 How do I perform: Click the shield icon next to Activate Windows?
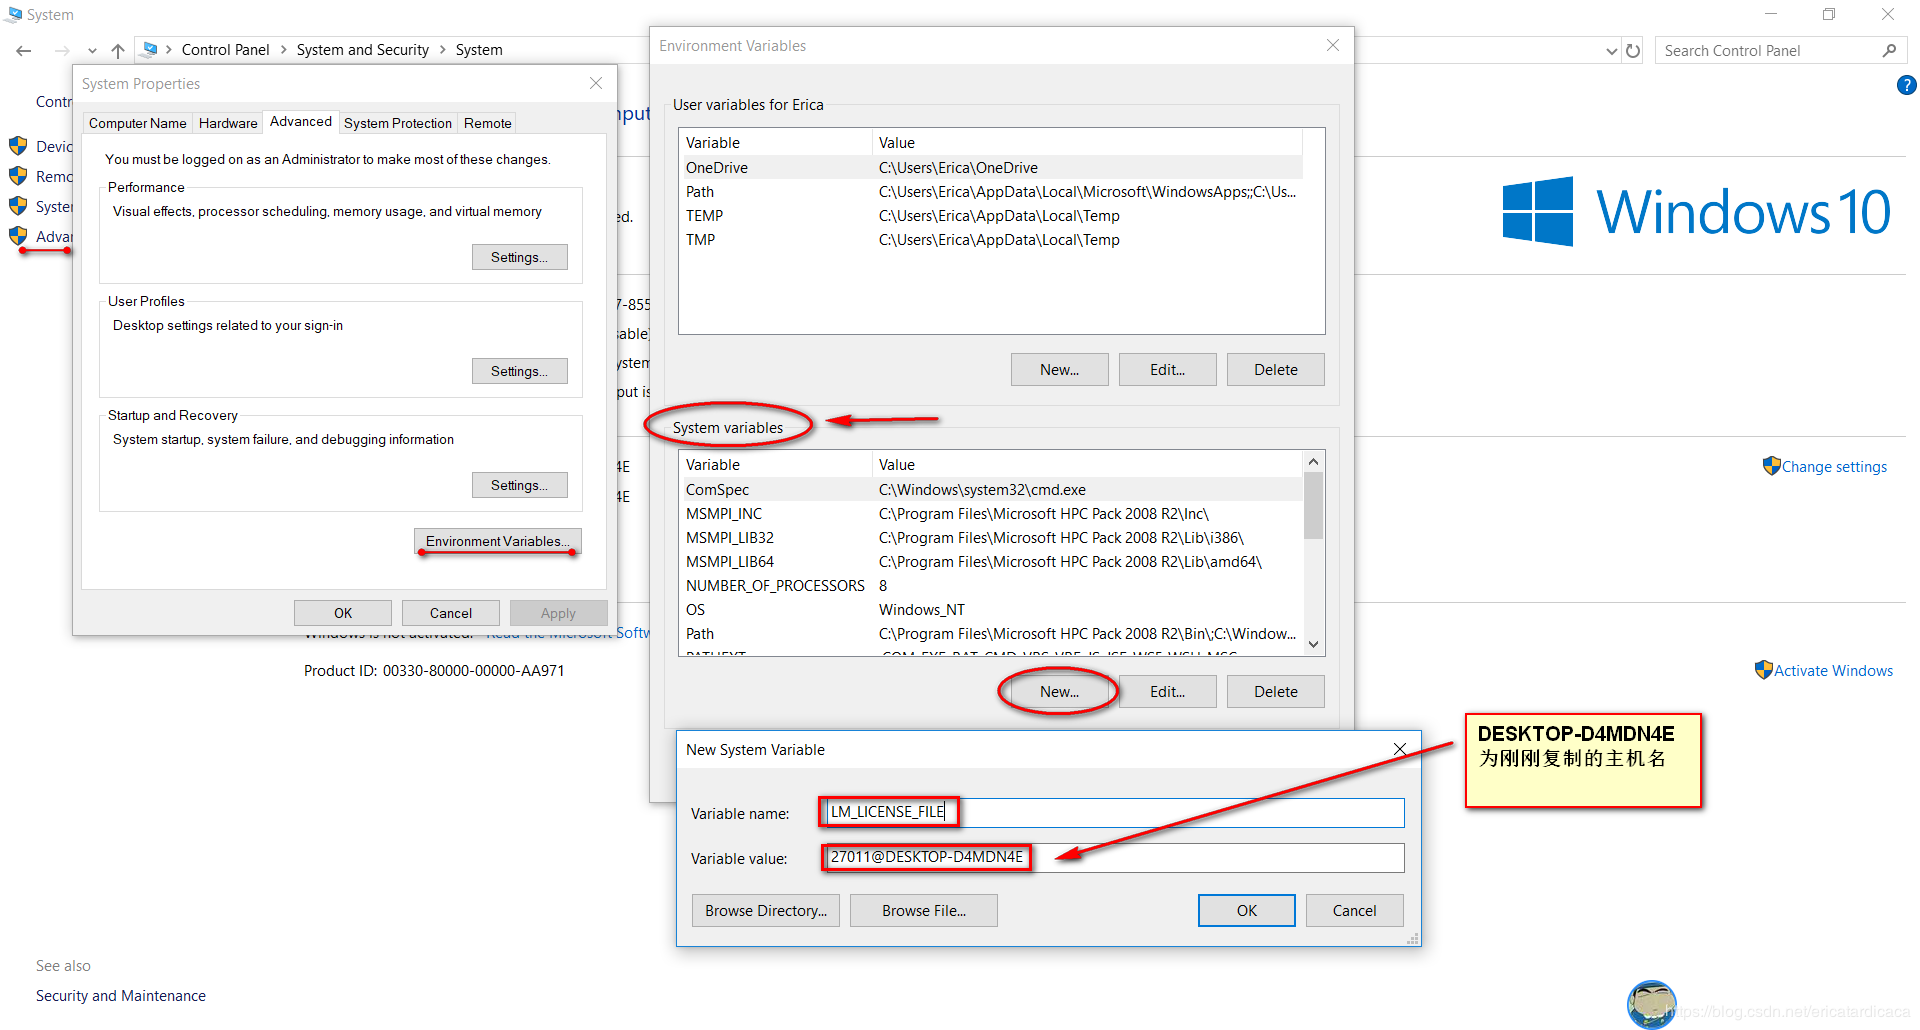pos(1764,670)
